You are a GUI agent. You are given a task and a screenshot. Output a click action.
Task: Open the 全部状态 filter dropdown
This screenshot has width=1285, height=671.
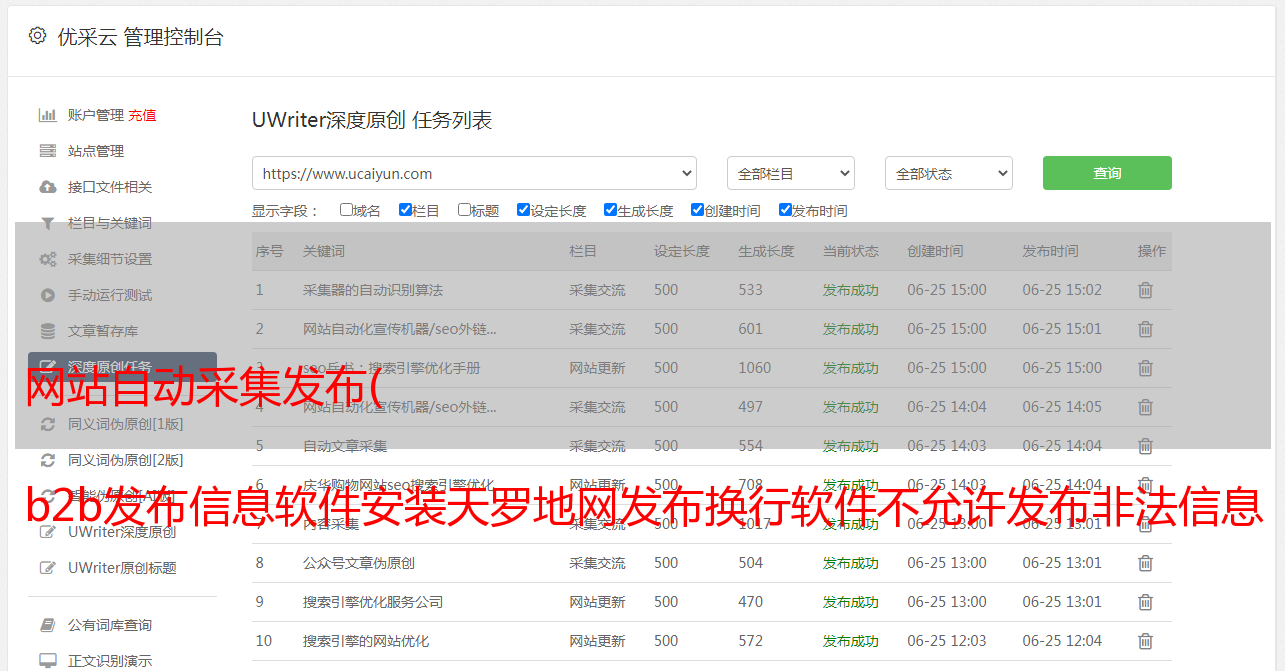point(948,173)
